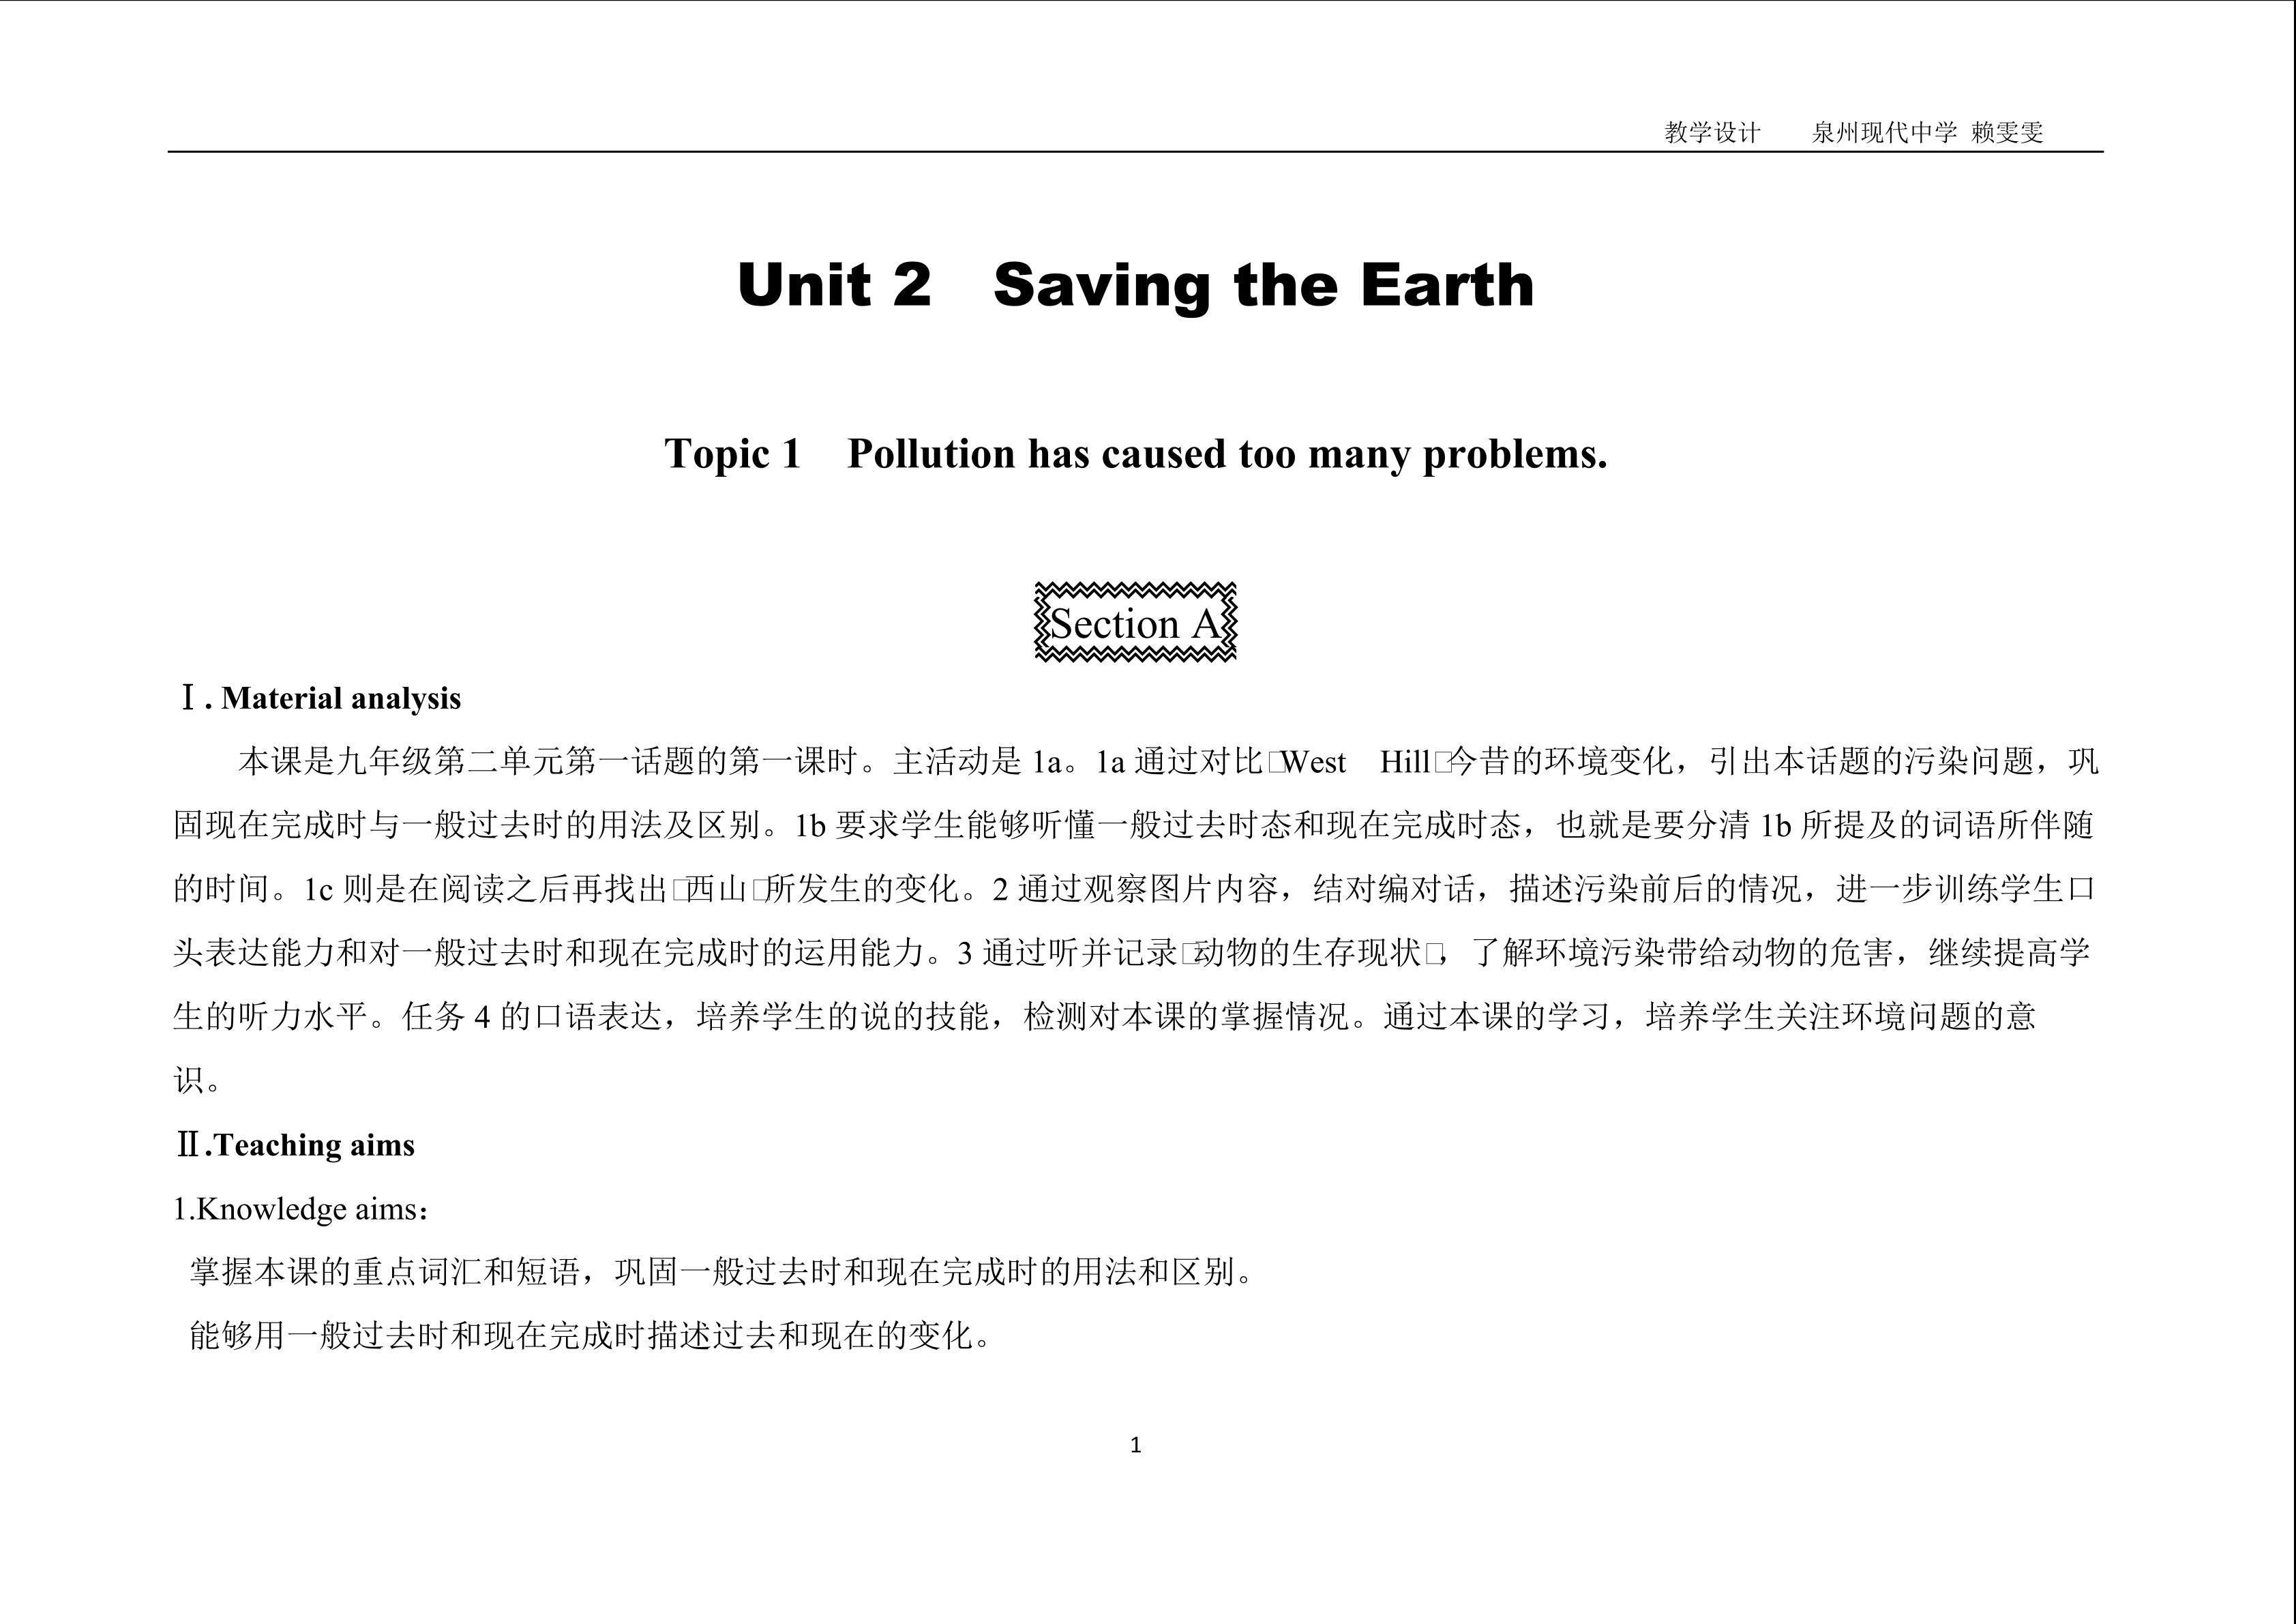The image size is (2296, 1624).
Task: Click the Teaching aims heading
Action: pyautogui.click(x=295, y=1145)
